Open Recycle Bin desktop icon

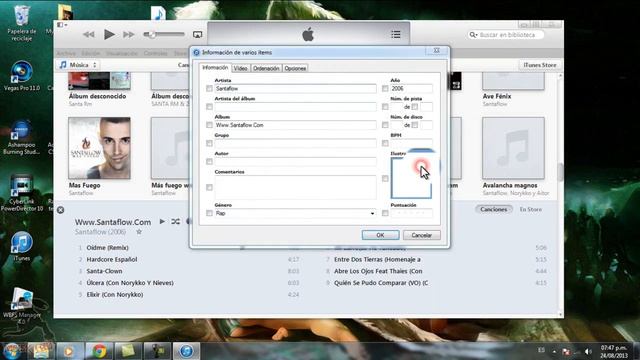point(21,22)
